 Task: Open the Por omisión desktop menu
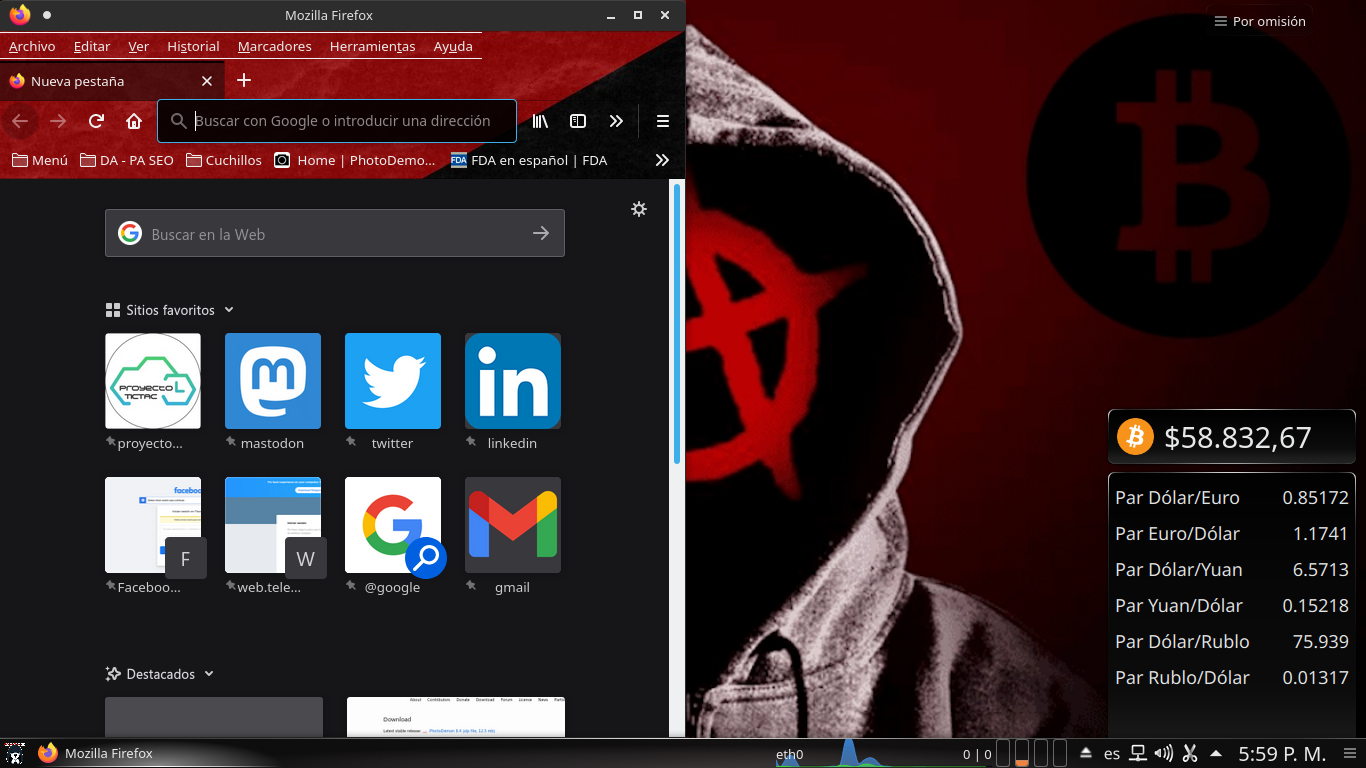(1259, 21)
